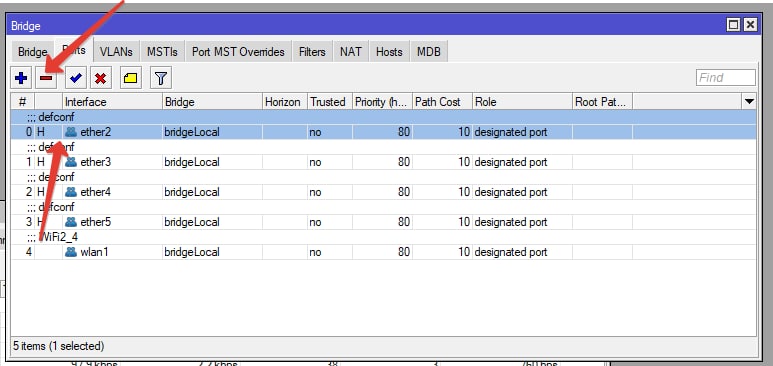Maximize the Bridge window
The image size is (773, 366).
coord(734,25)
